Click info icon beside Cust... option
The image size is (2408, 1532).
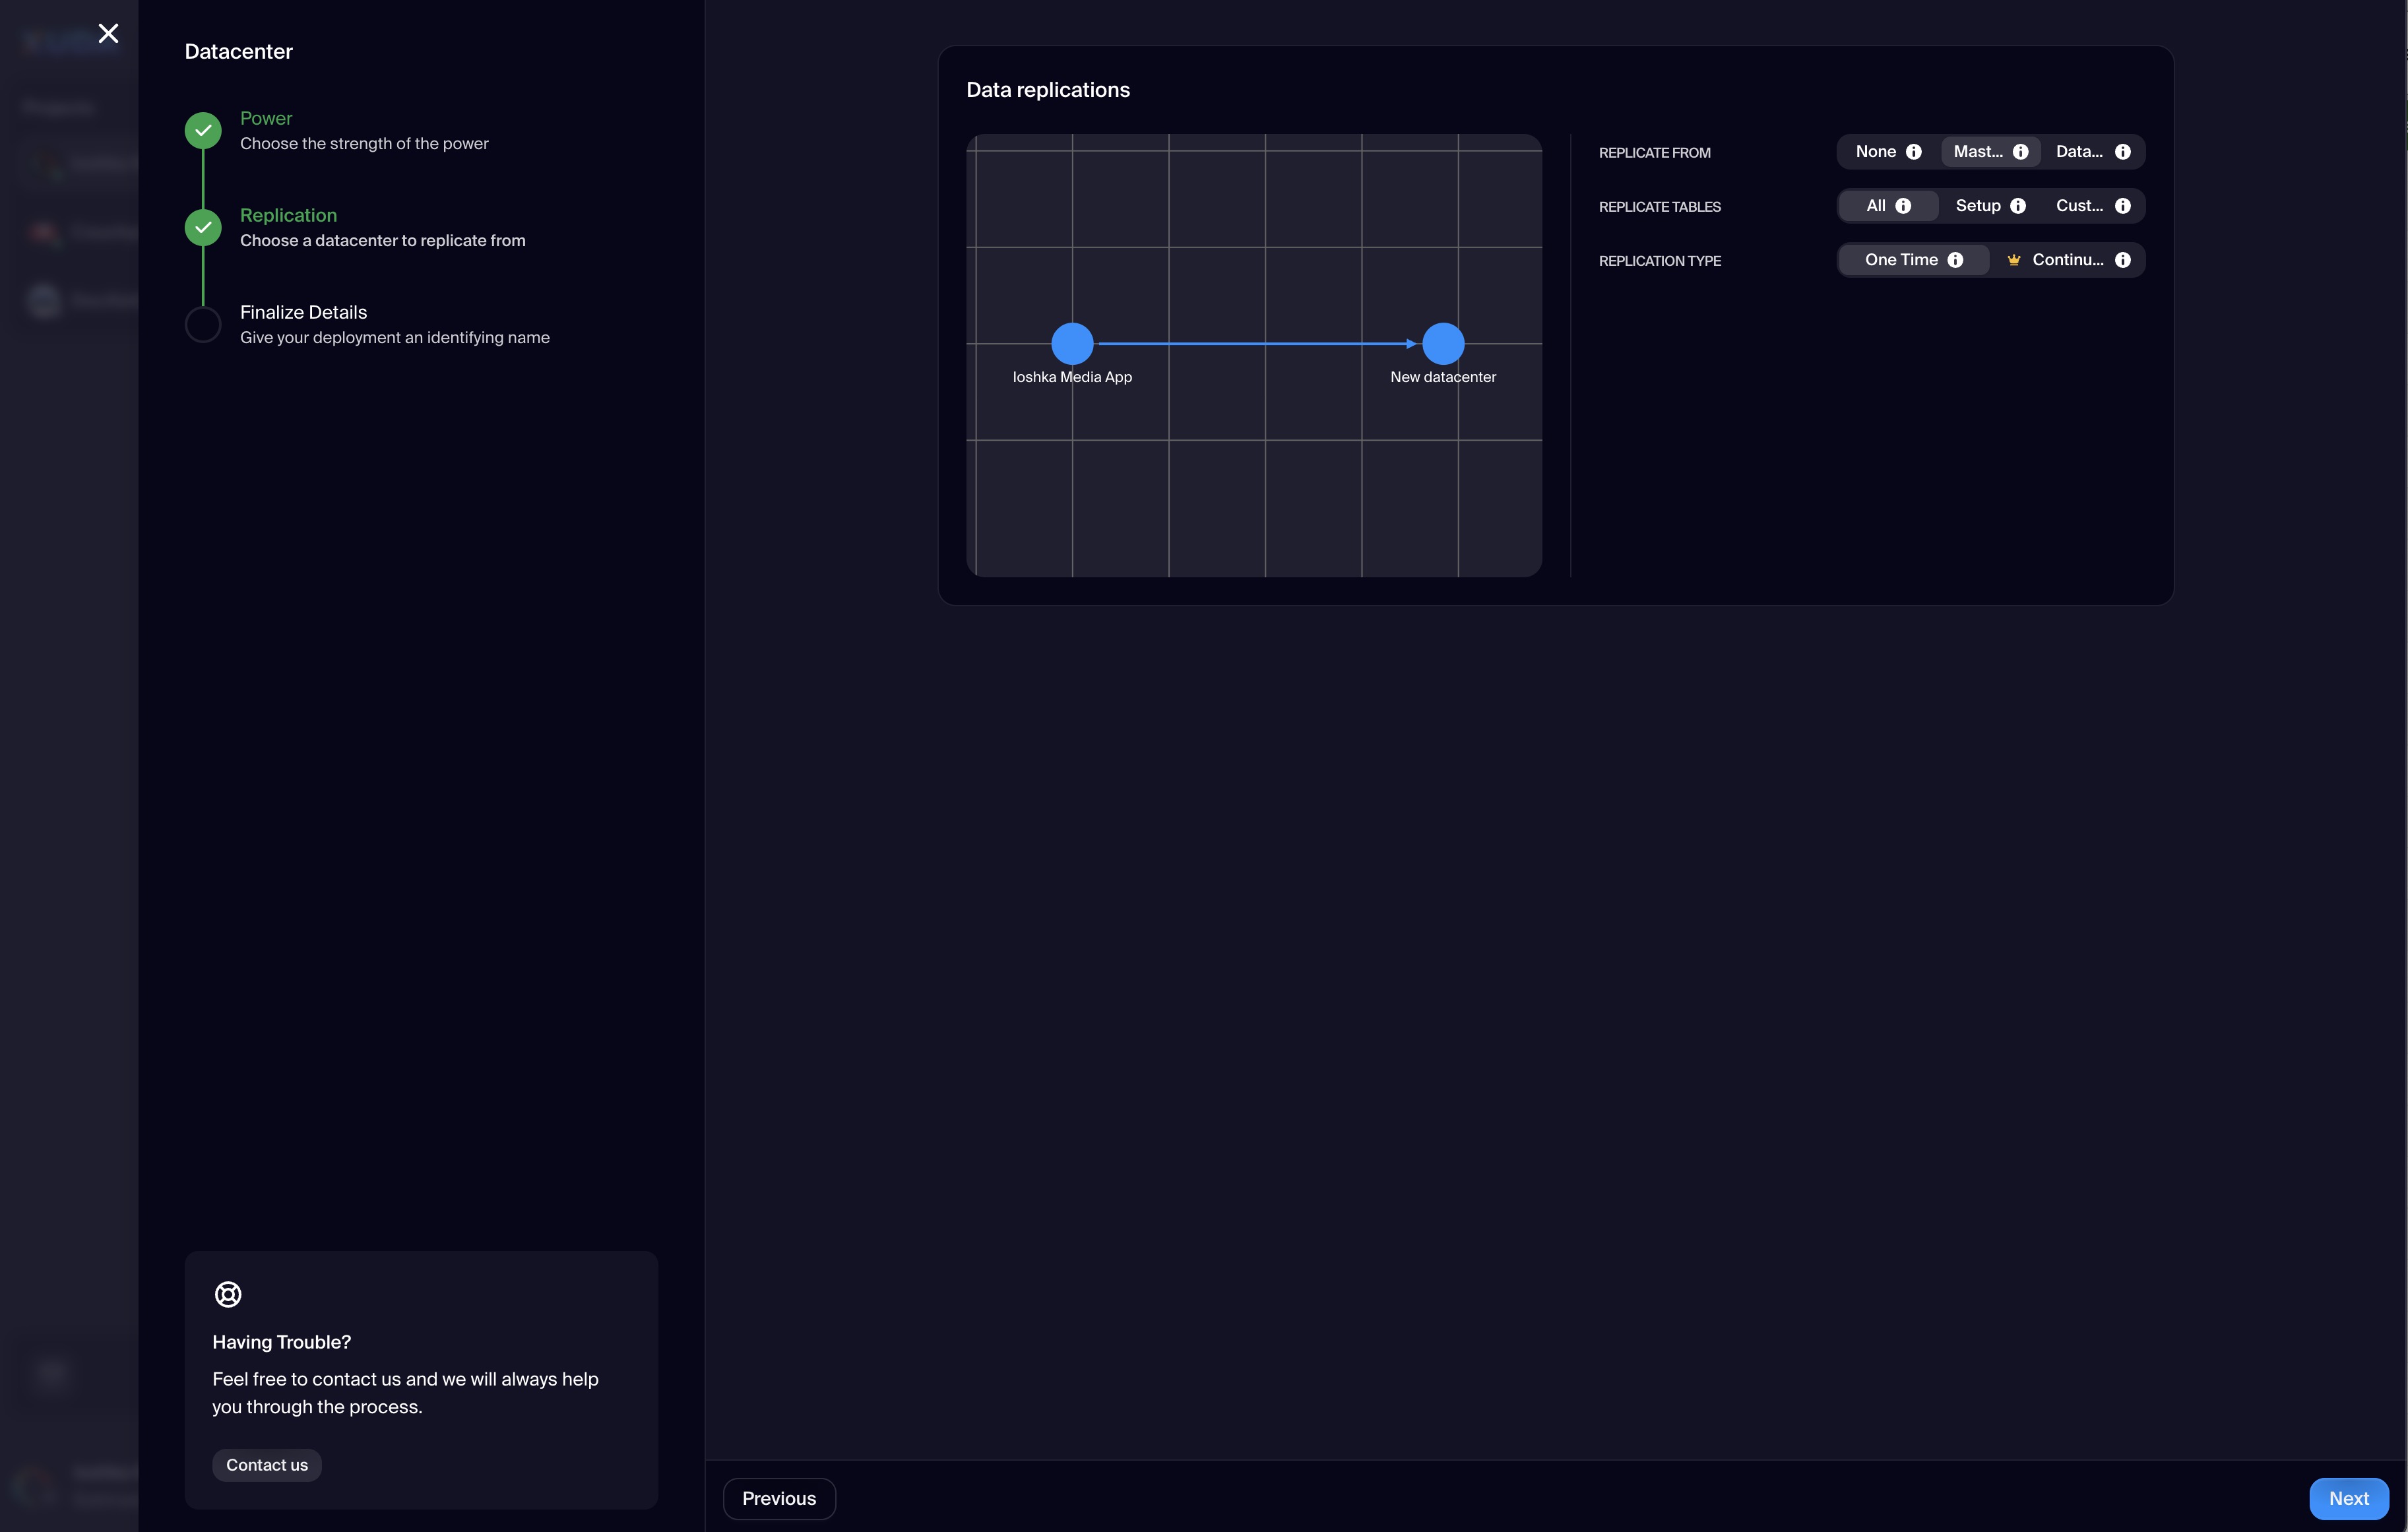point(2123,206)
